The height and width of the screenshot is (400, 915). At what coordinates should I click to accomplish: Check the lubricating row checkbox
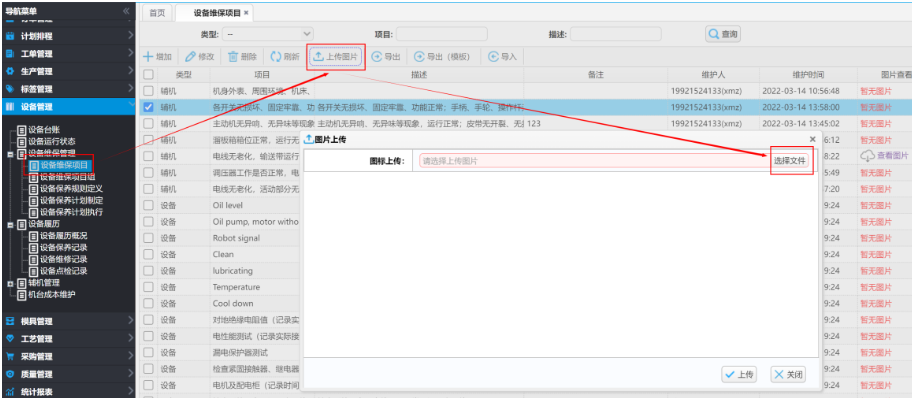pos(149,271)
